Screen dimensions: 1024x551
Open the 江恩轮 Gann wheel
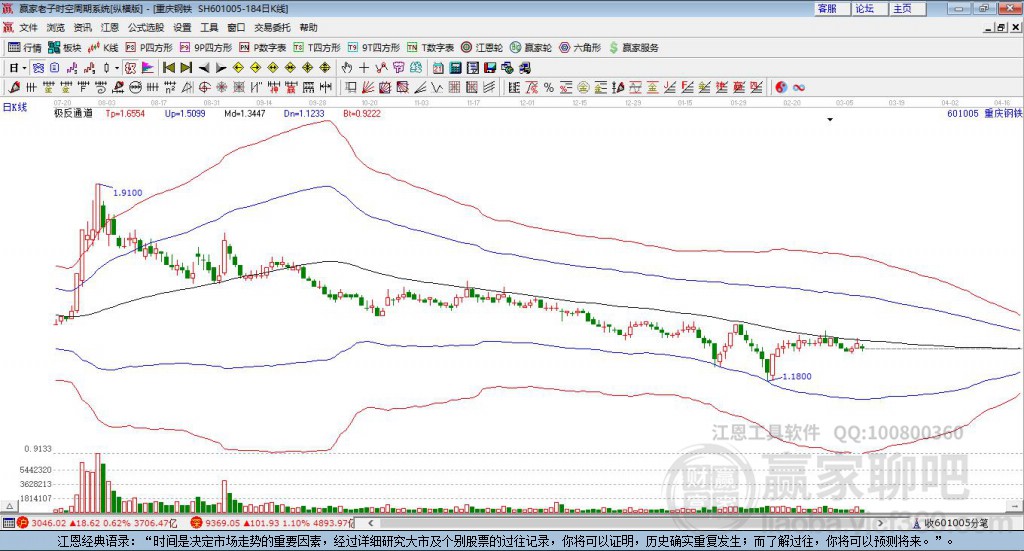(482, 48)
